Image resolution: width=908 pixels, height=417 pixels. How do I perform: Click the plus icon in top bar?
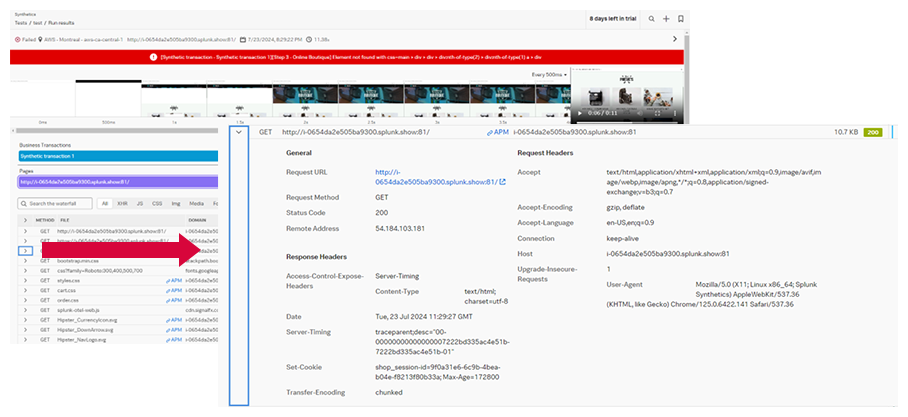[666, 18]
